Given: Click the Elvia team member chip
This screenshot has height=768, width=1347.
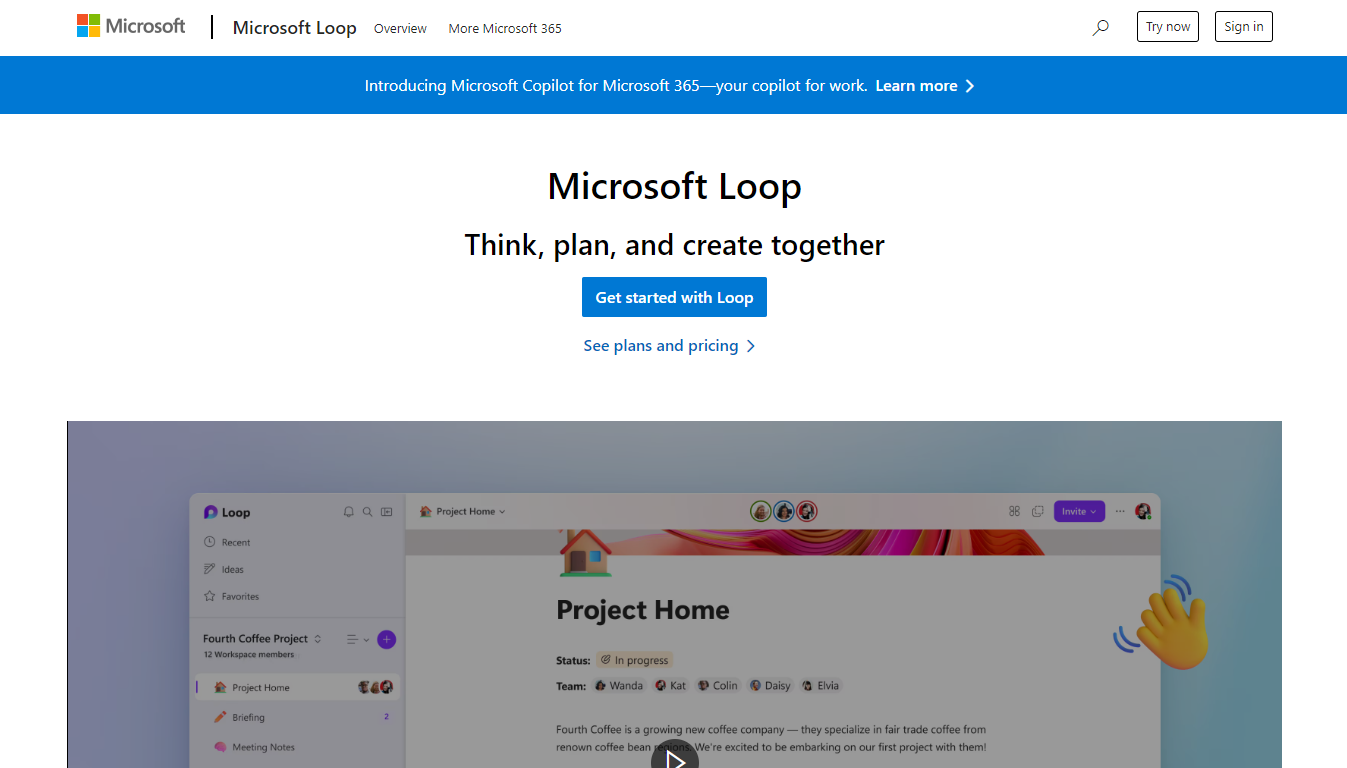Looking at the screenshot, I should [x=821, y=686].
